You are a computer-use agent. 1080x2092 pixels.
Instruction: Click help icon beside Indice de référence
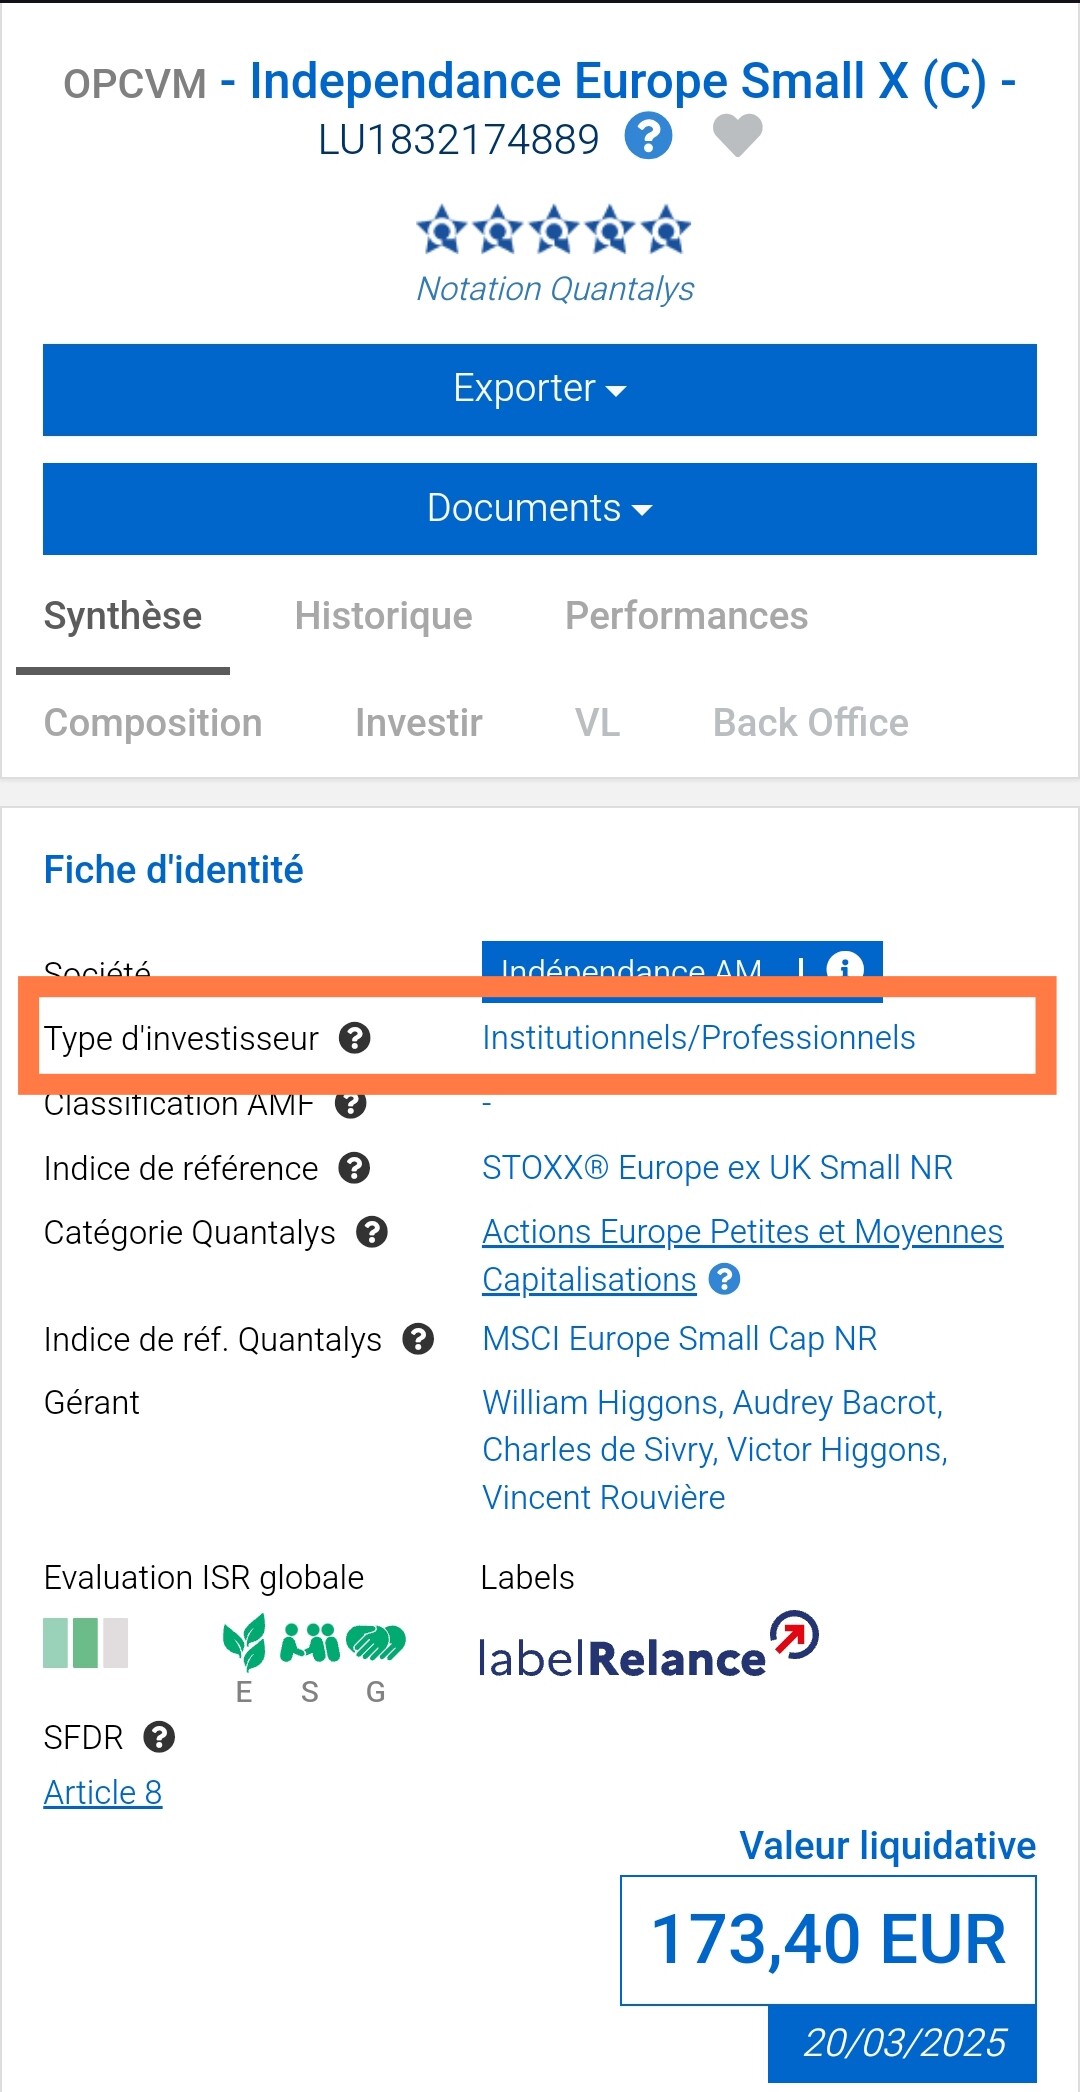pos(354,1167)
